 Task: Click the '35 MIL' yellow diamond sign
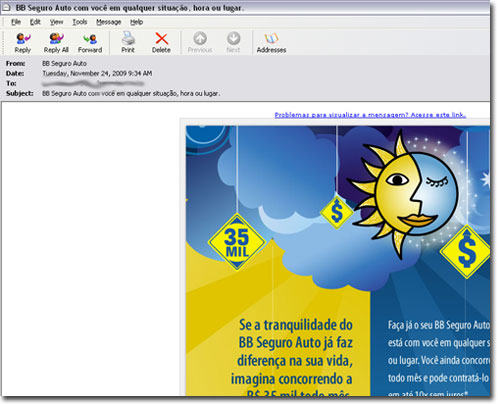coord(237,242)
